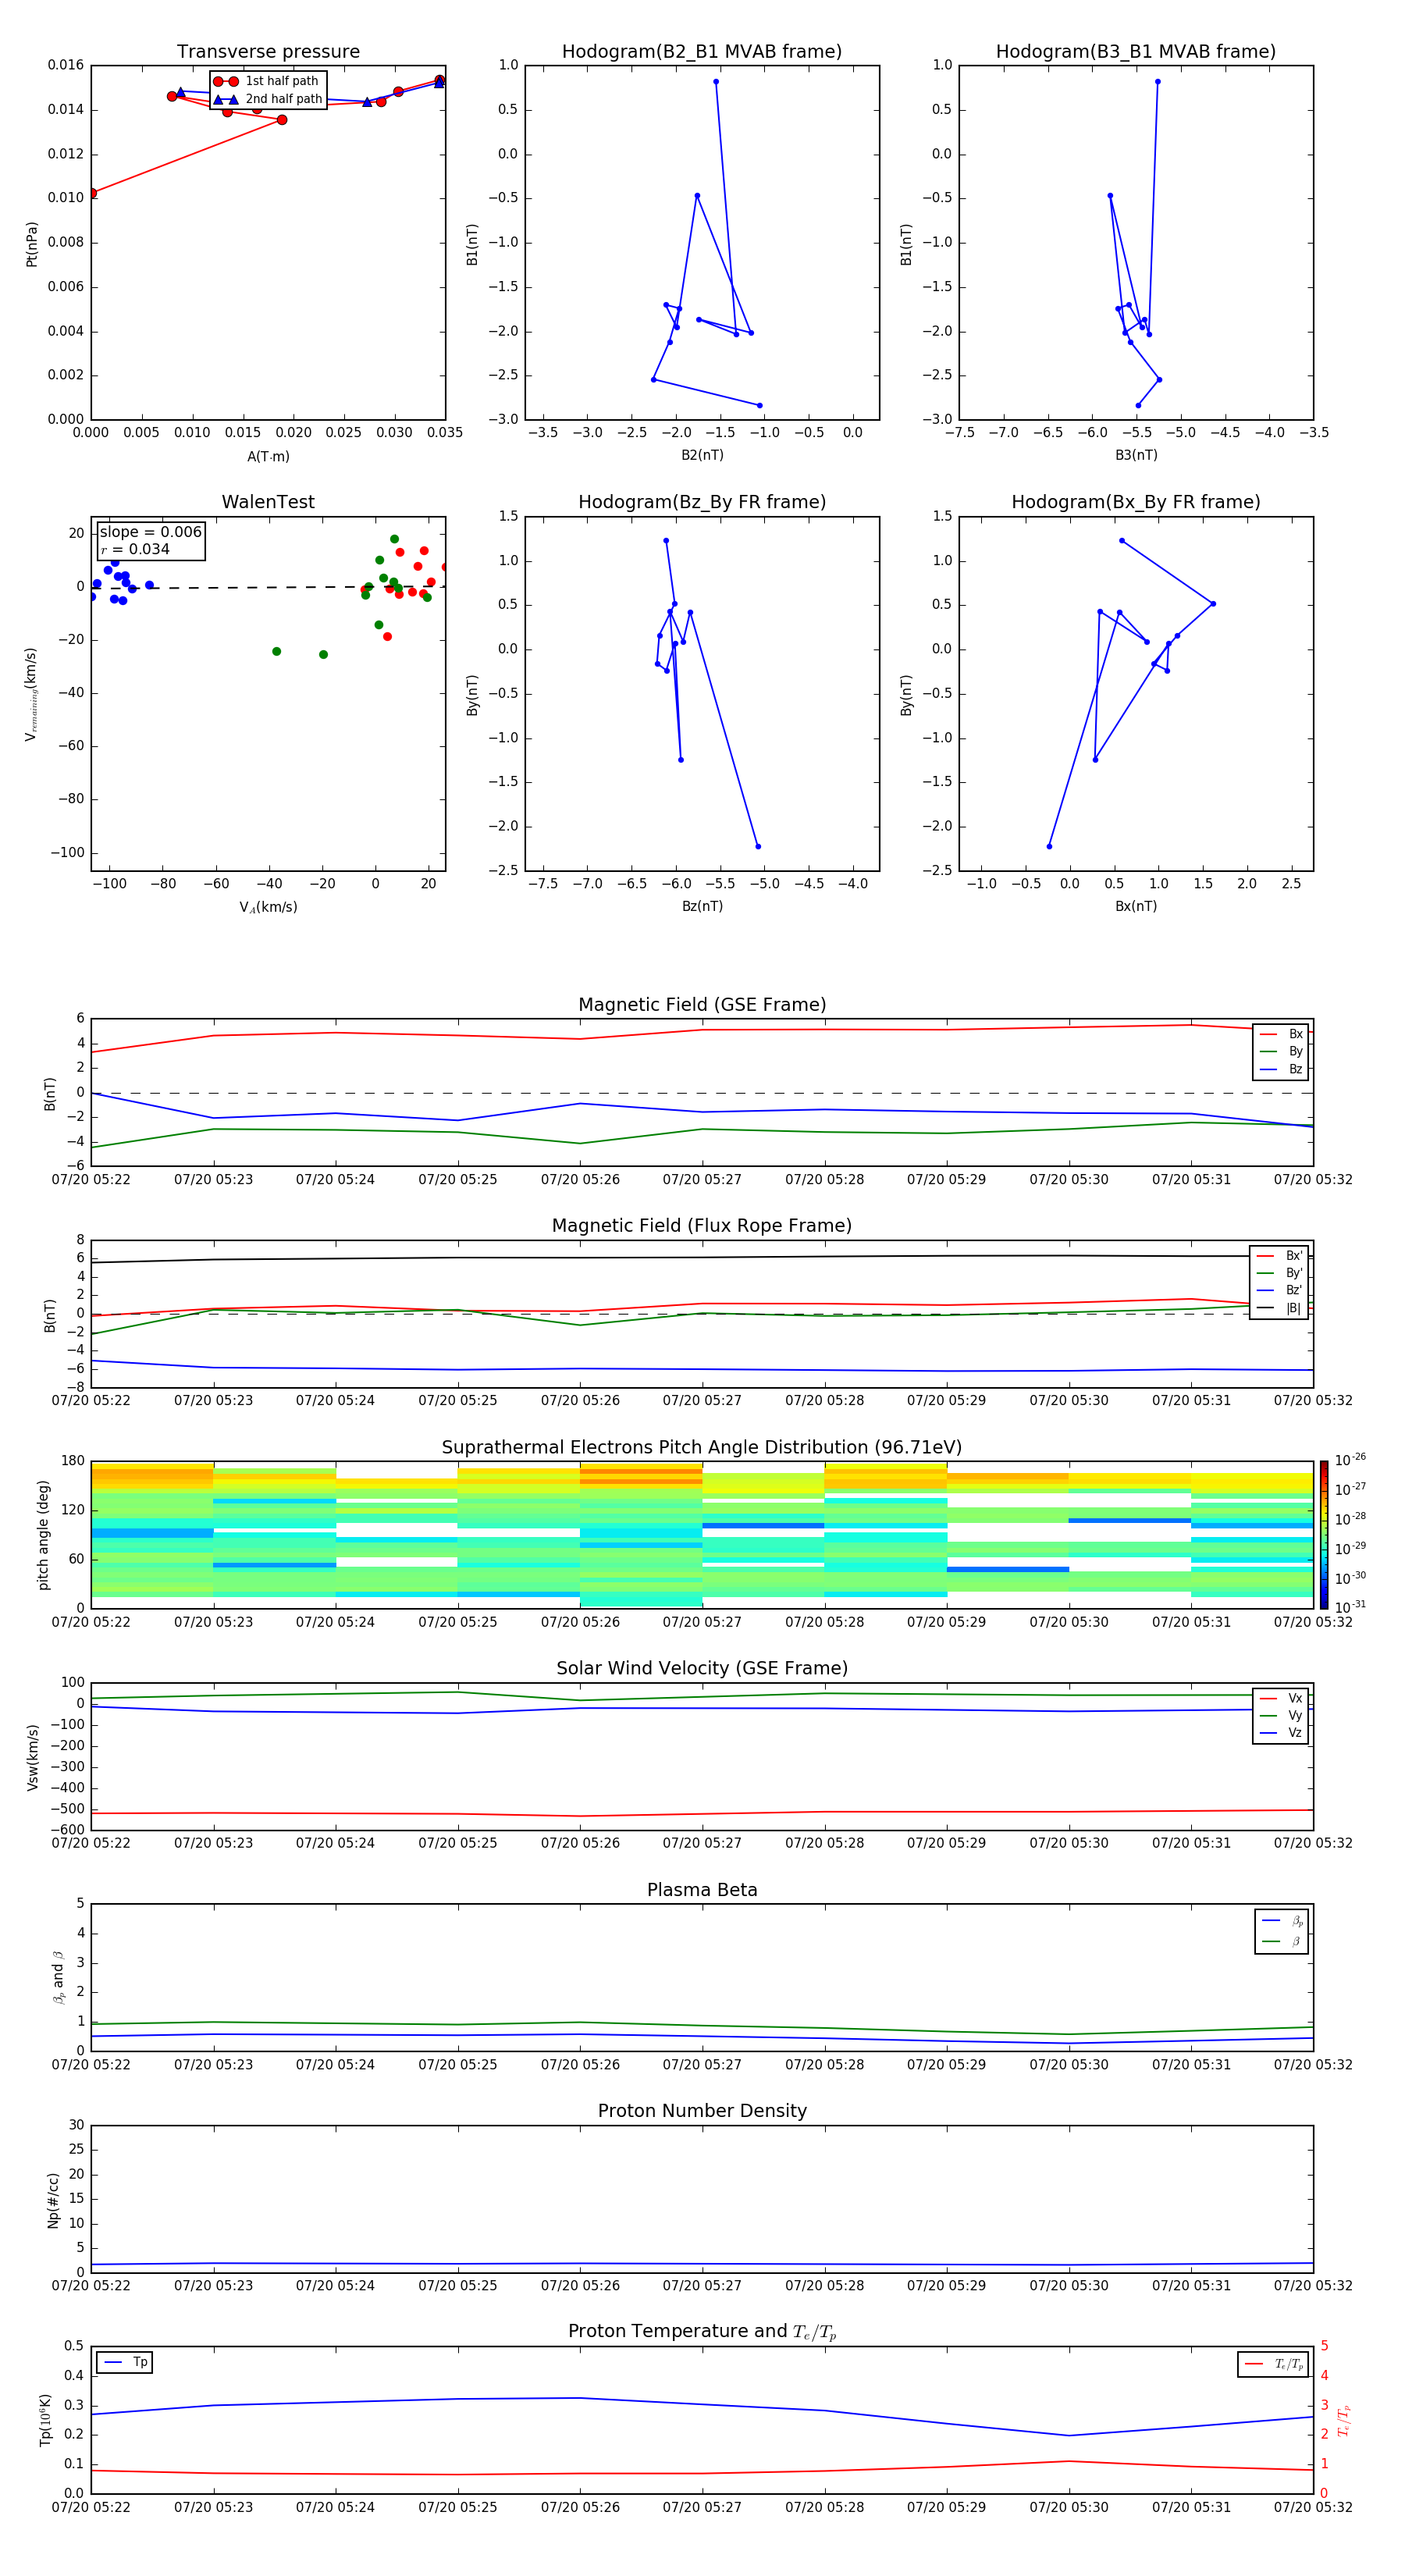Select the '1st half path' legend entry
Viewport: 1405px width, 2576px height.
(x=267, y=81)
